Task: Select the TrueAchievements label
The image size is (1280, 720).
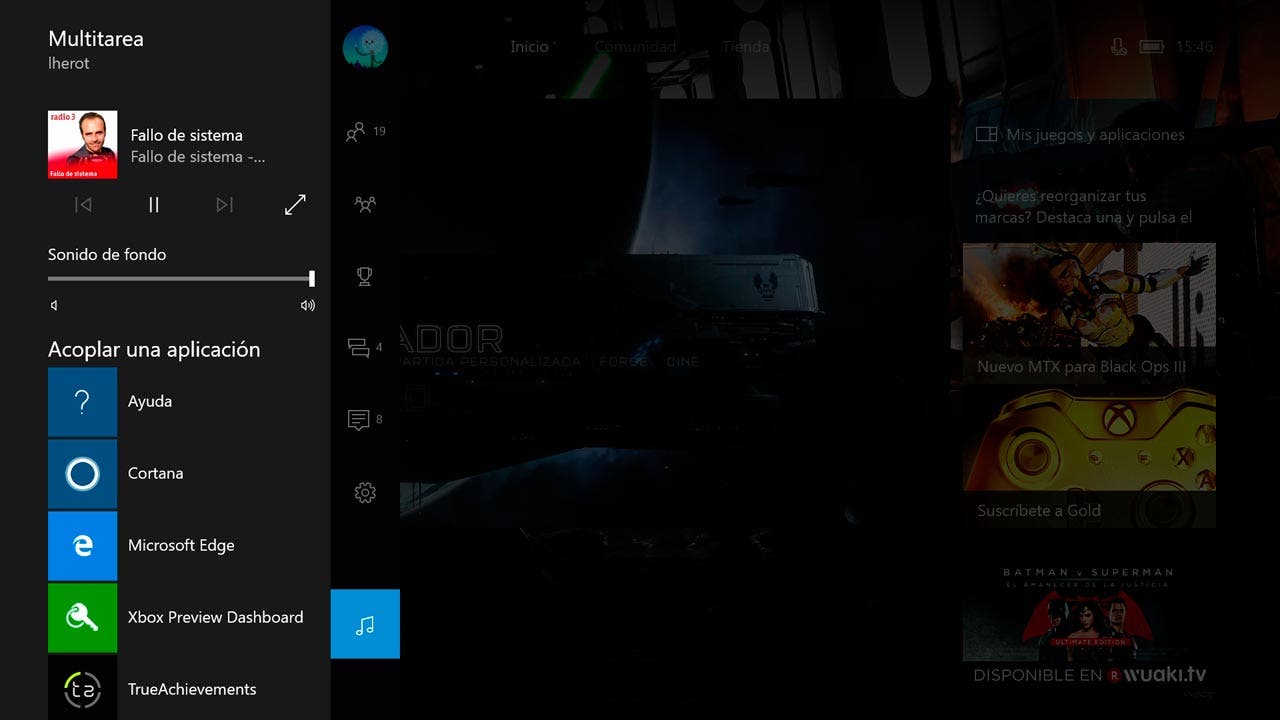Action: click(x=192, y=689)
